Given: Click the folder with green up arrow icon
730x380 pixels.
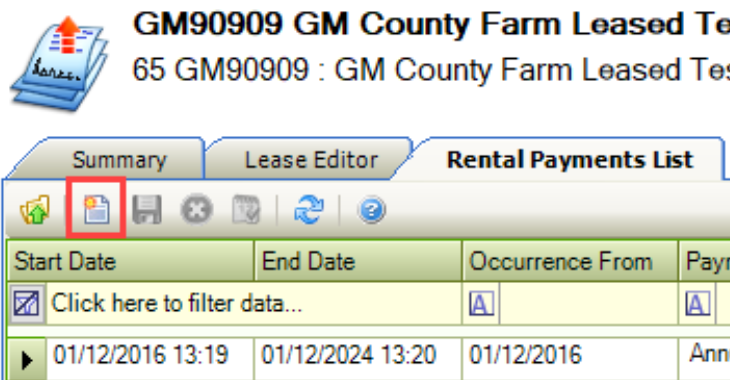Looking at the screenshot, I should 35,210.
